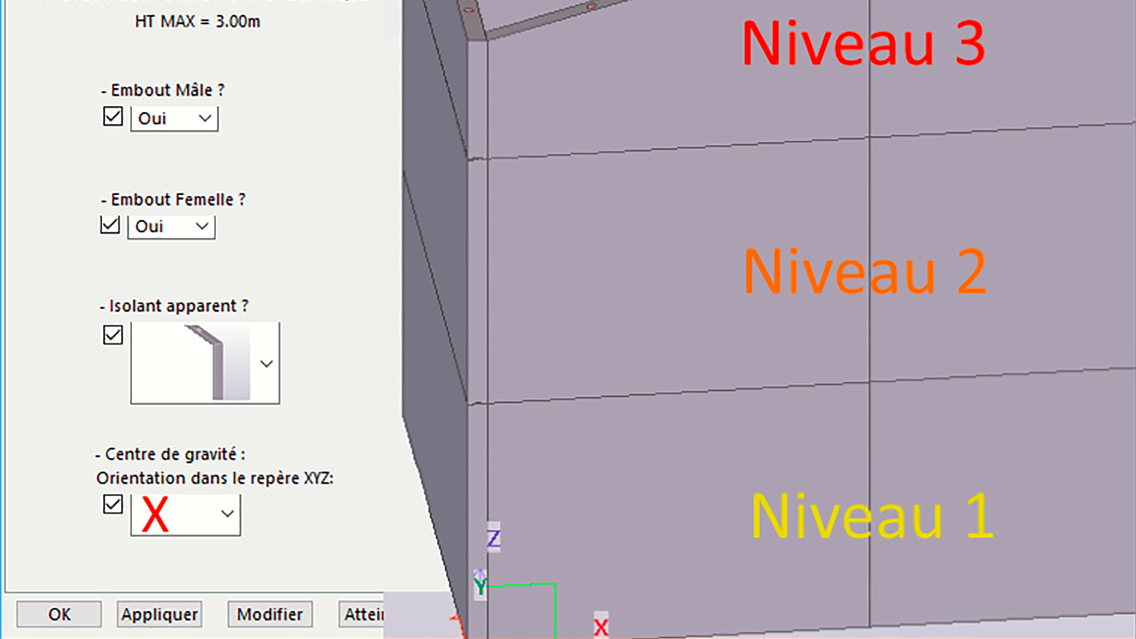1136x639 pixels.
Task: Expand the Isolant apparent dropdown arrow
Action: click(x=266, y=363)
